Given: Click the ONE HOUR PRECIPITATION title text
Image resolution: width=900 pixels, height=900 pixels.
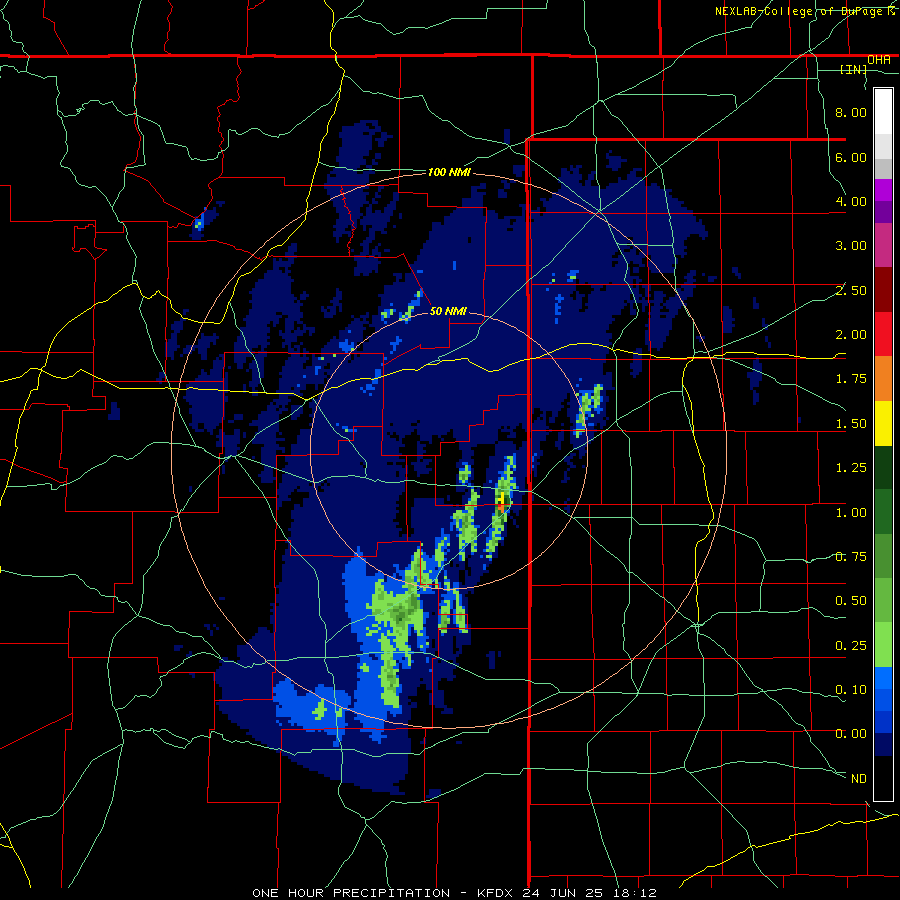Looking at the screenshot, I should [351, 893].
